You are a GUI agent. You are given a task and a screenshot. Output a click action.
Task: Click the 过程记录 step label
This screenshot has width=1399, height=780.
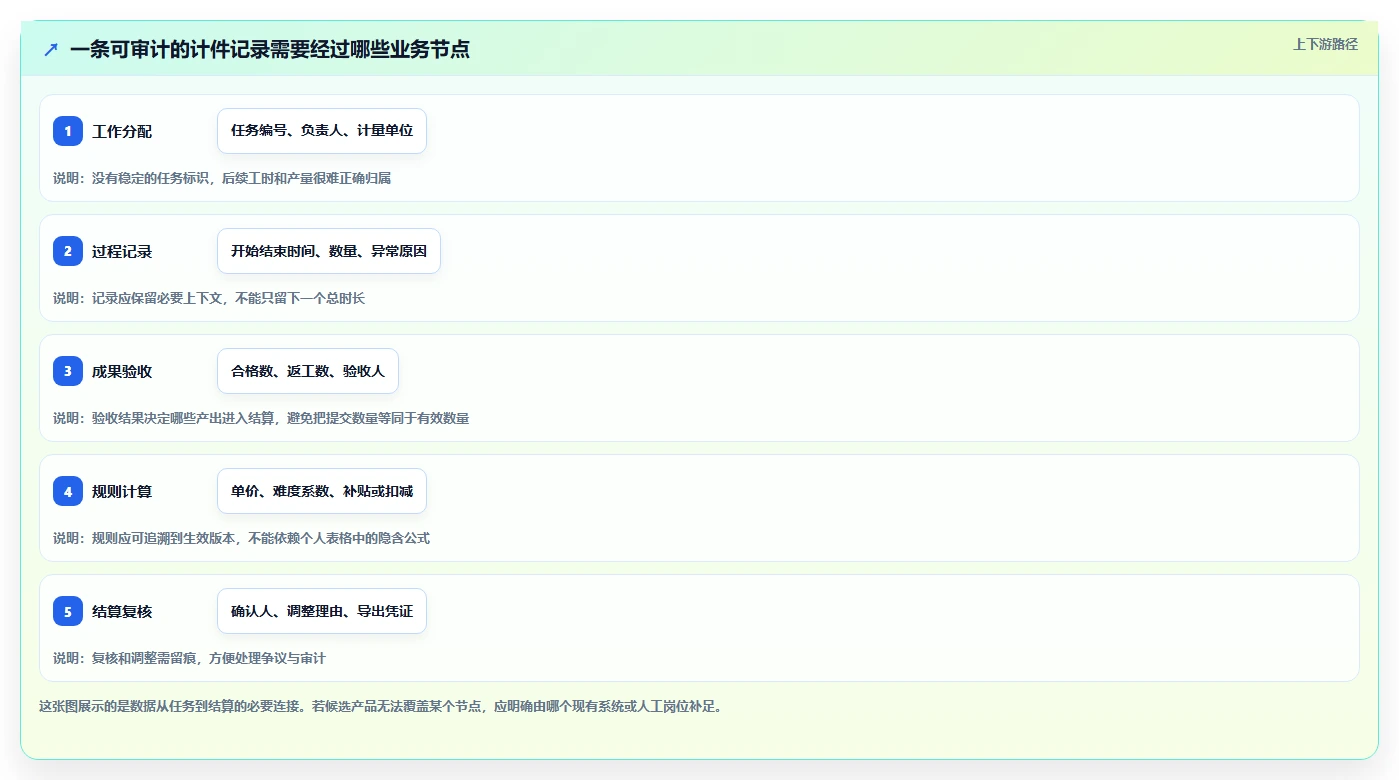pyautogui.click(x=122, y=251)
